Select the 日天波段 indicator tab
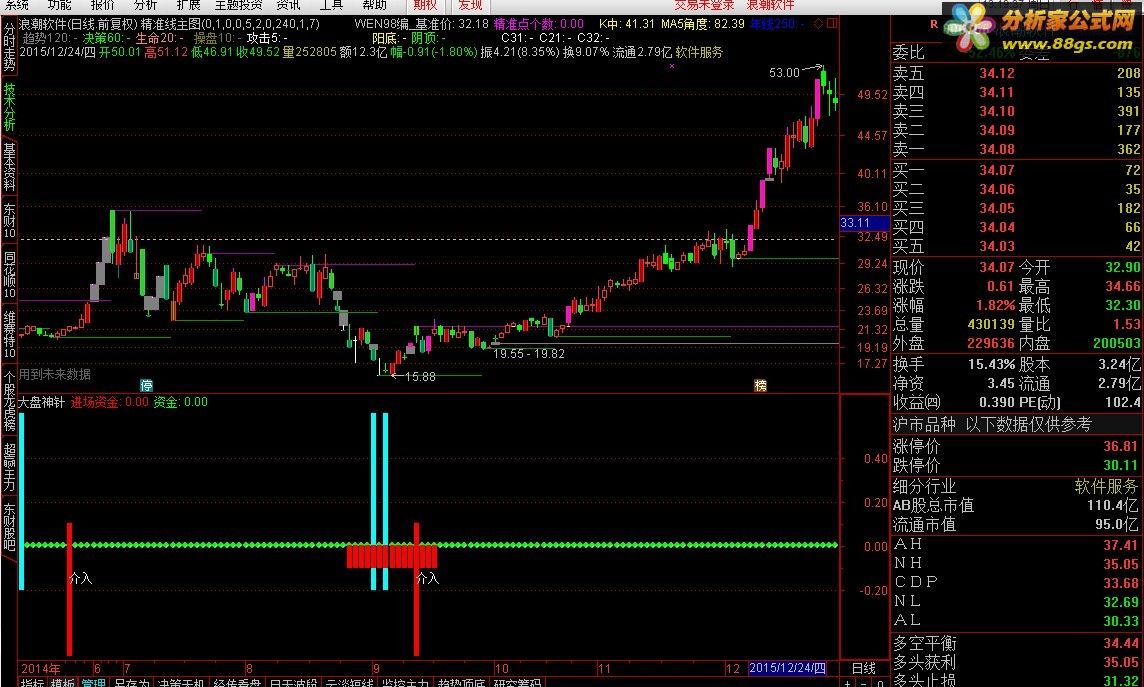 click(x=293, y=683)
